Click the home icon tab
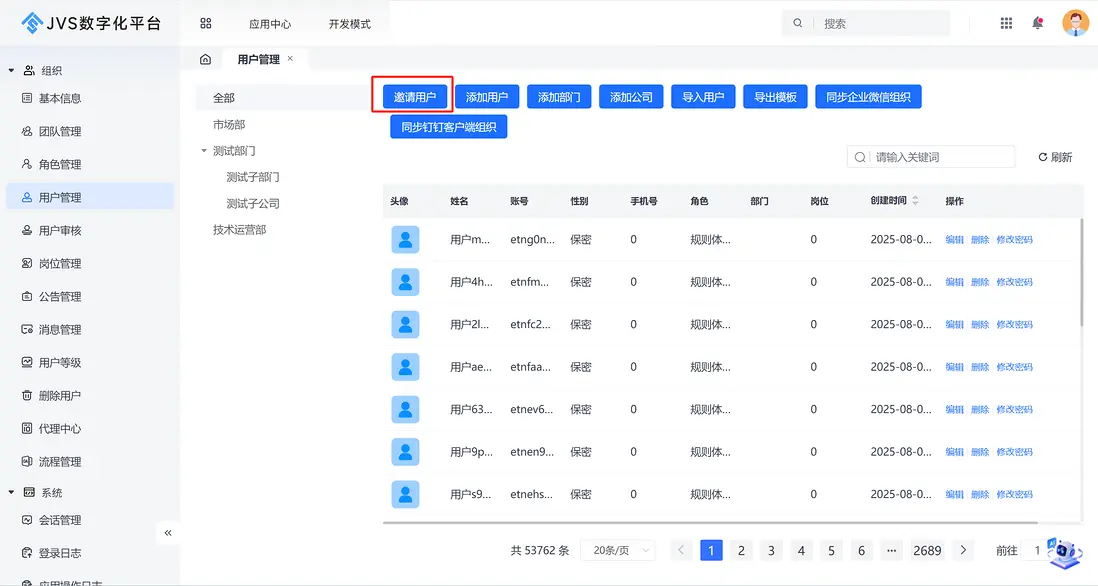This screenshot has width=1098, height=586. (x=205, y=60)
